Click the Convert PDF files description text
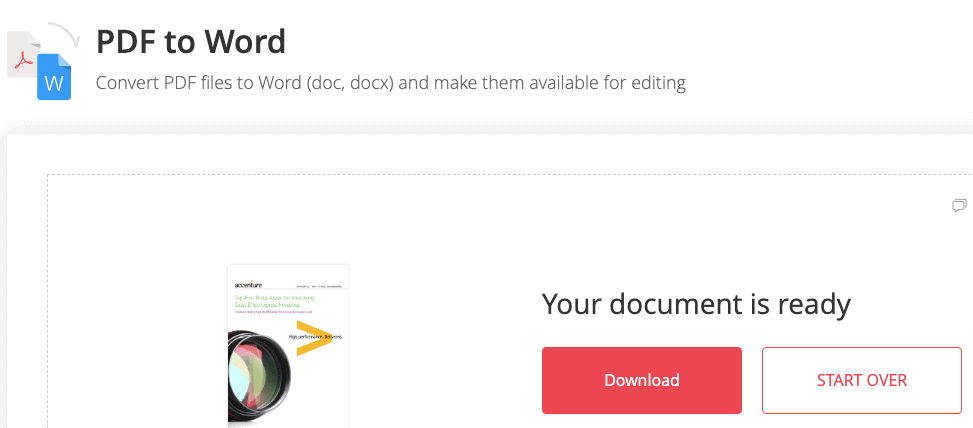Image resolution: width=973 pixels, height=428 pixels. pos(391,83)
